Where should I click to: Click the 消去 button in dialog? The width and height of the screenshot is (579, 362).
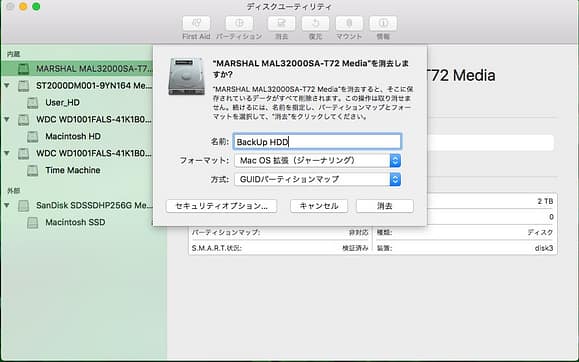385,206
